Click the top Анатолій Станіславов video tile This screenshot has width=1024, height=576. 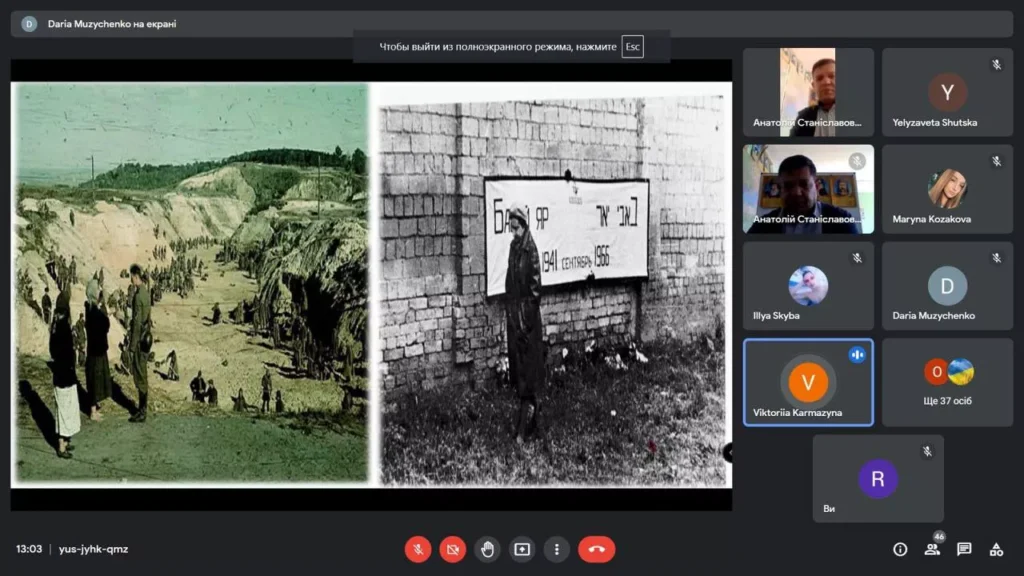point(808,92)
